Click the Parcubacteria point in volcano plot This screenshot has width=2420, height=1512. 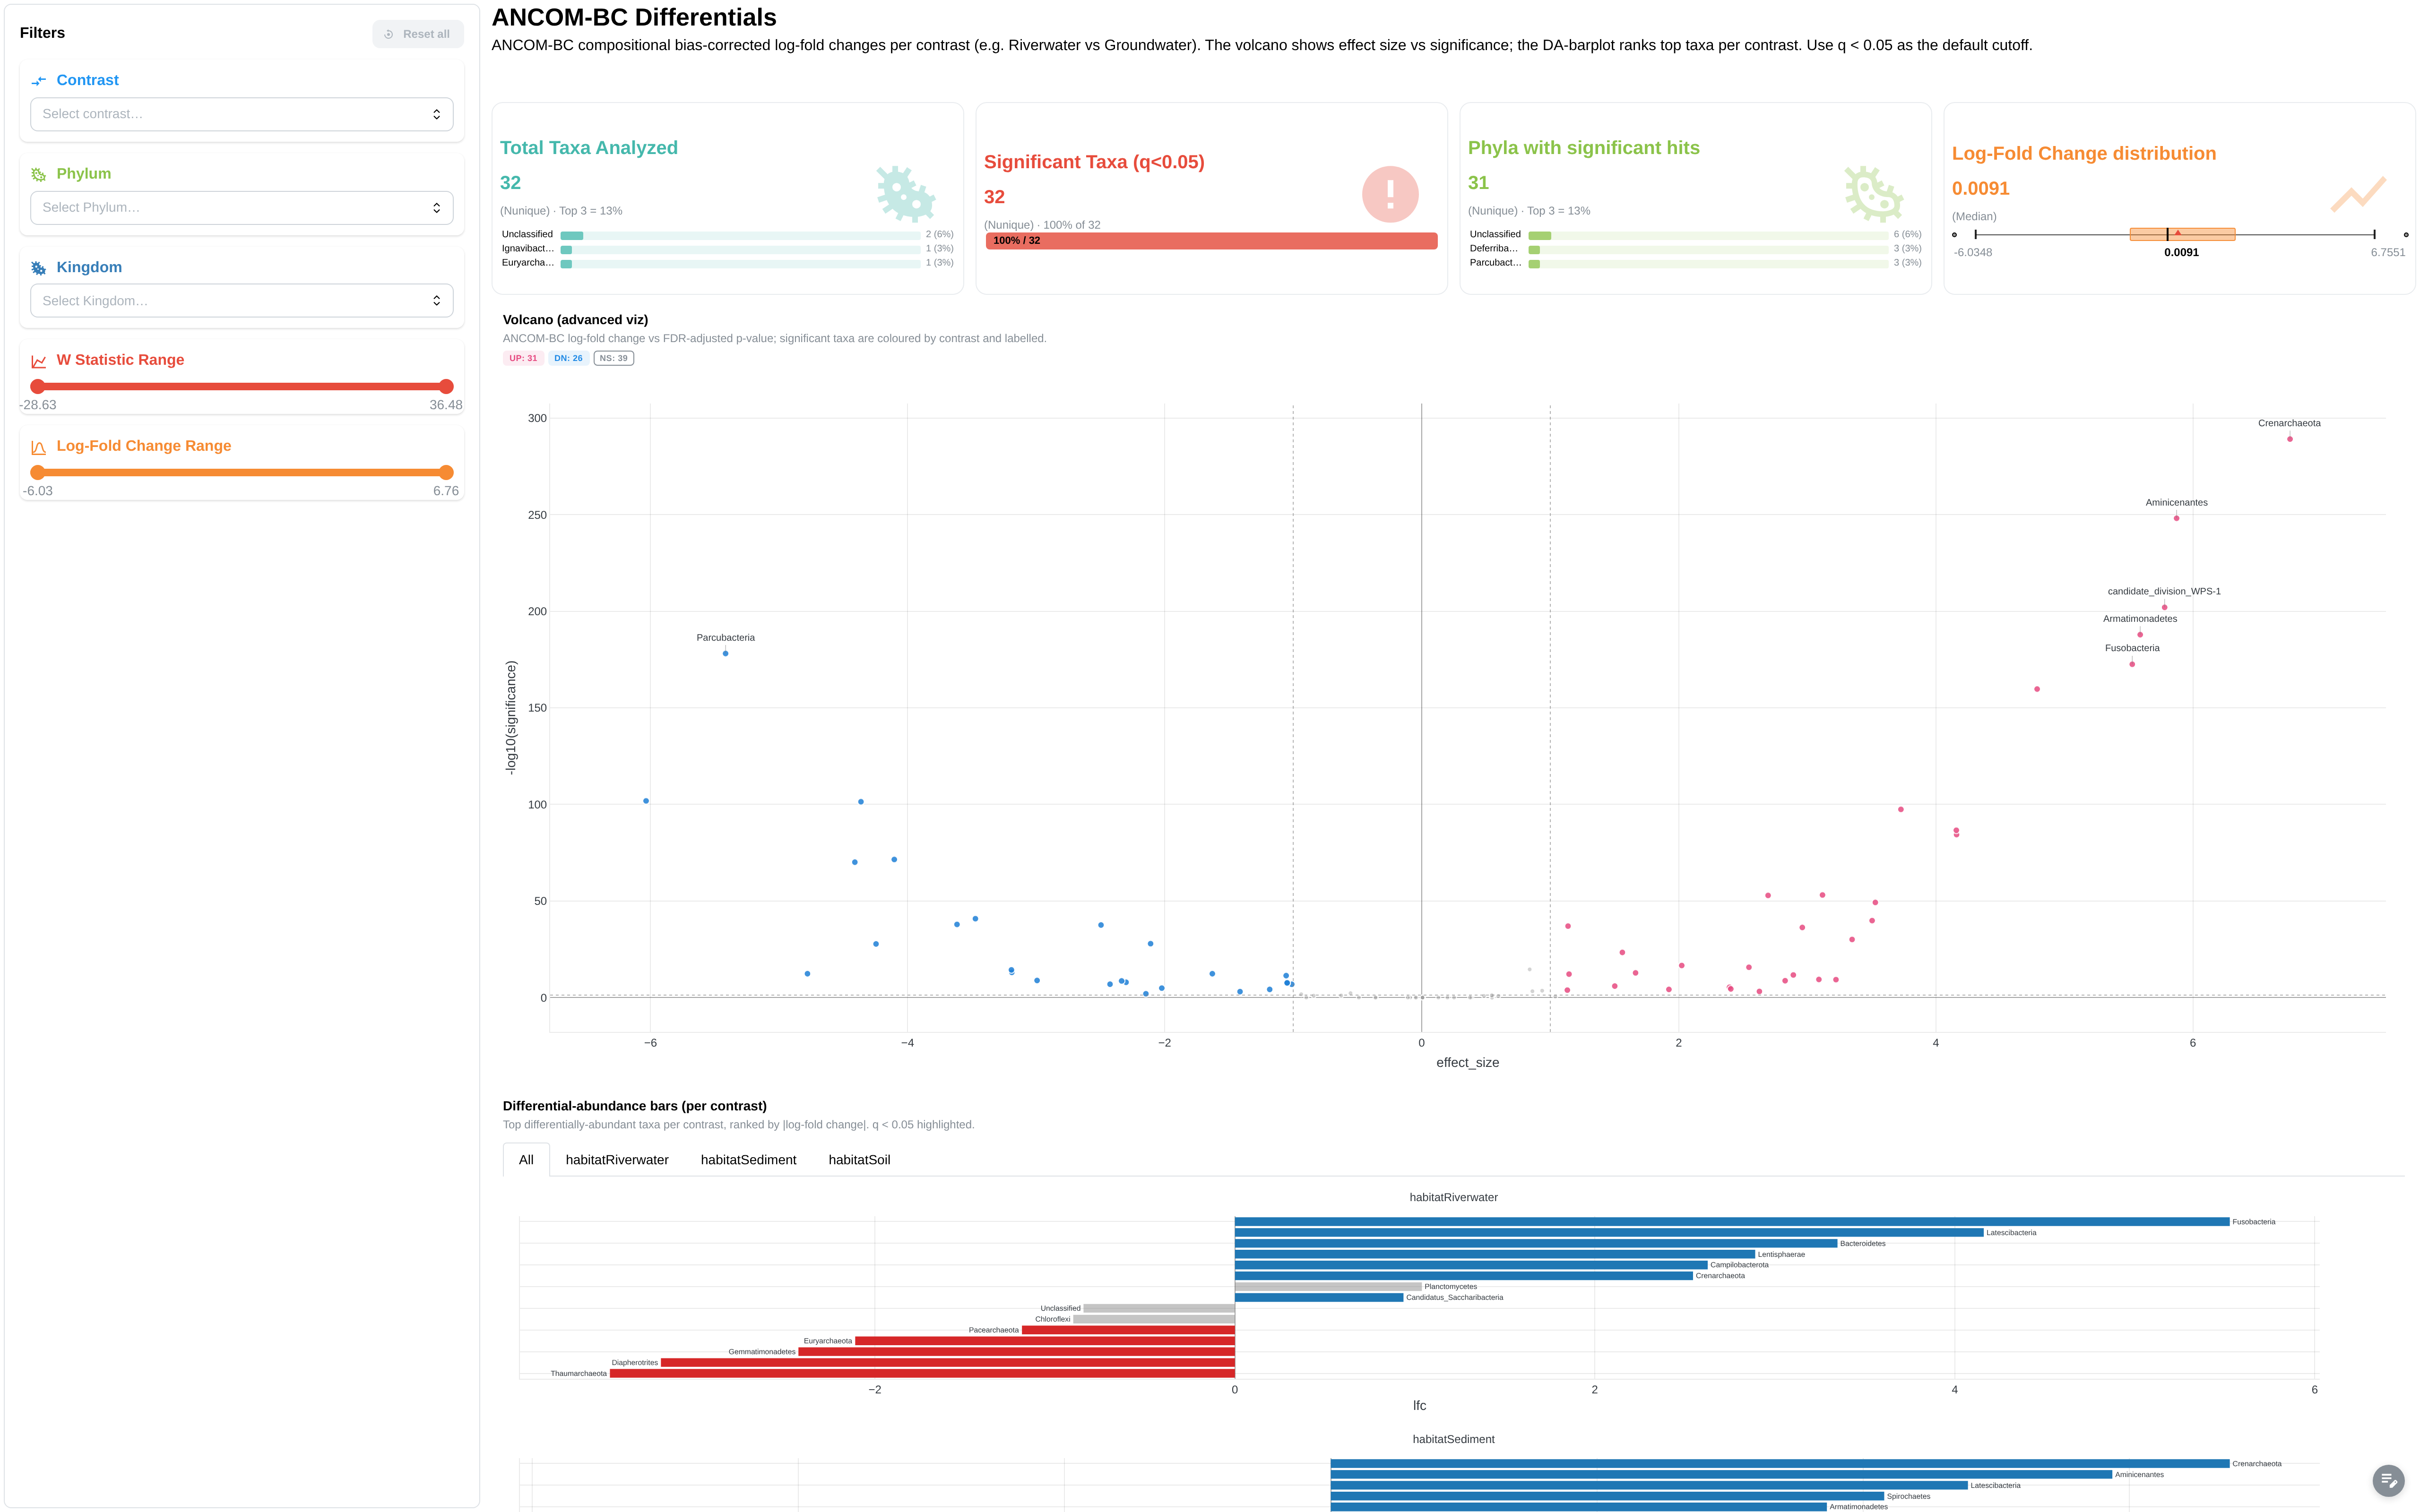click(725, 654)
